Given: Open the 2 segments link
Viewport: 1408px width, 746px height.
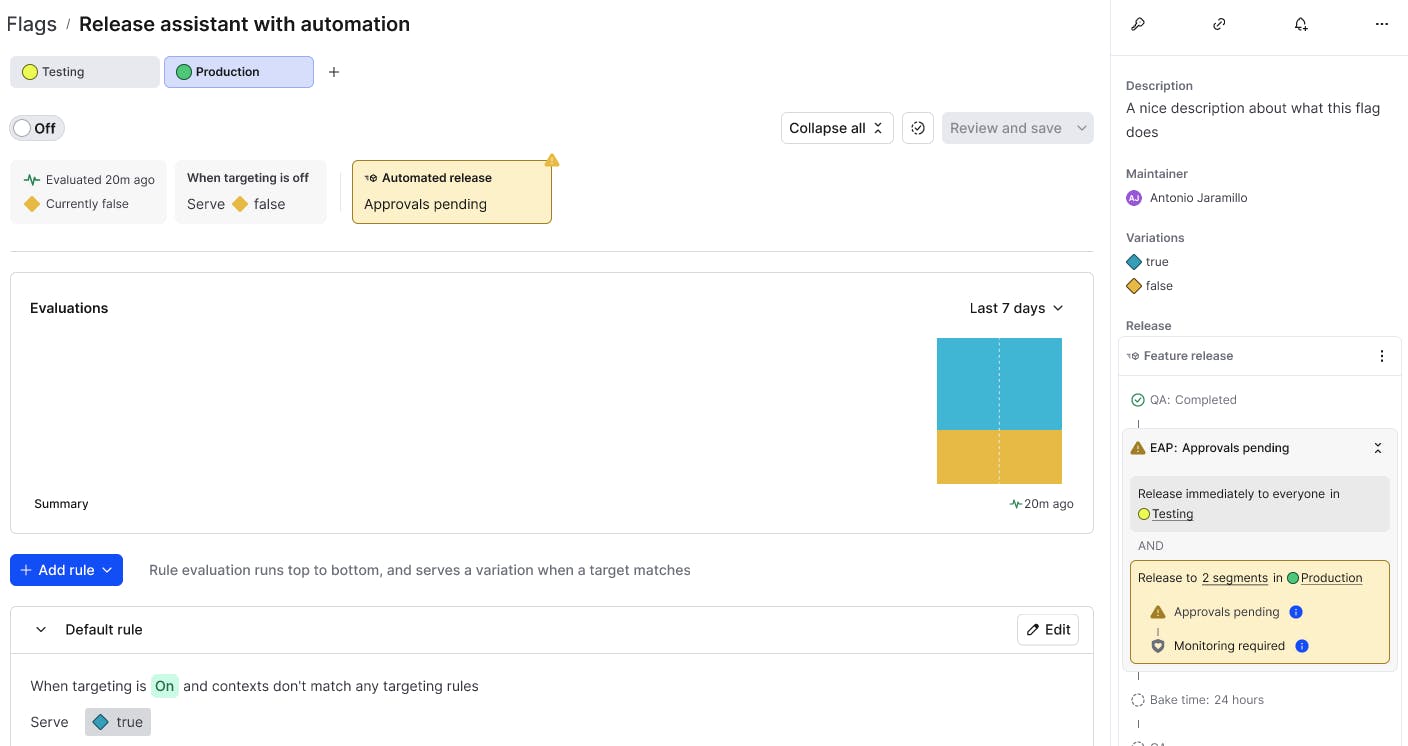Looking at the screenshot, I should (x=1234, y=578).
